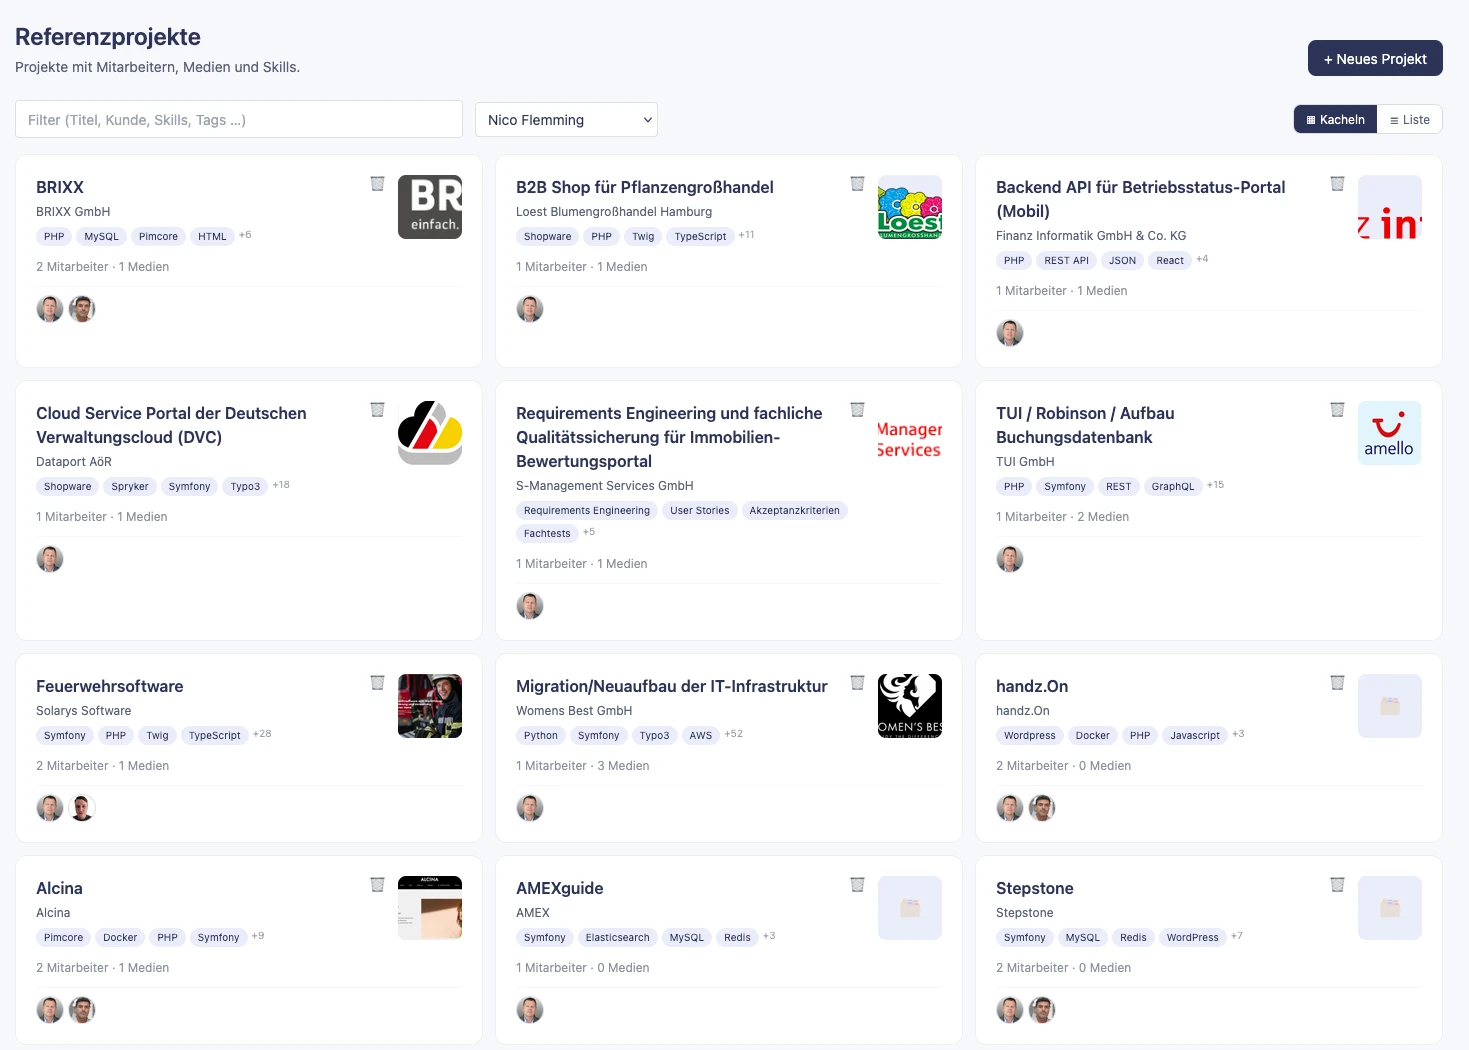Click the Pimcore tag on BRIXX card
Viewport: 1469px width, 1050px height.
[158, 237]
